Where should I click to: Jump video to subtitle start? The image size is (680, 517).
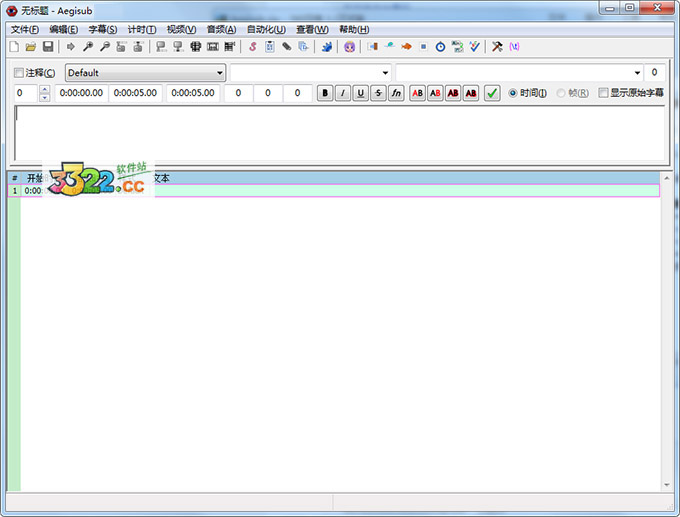(x=121, y=46)
